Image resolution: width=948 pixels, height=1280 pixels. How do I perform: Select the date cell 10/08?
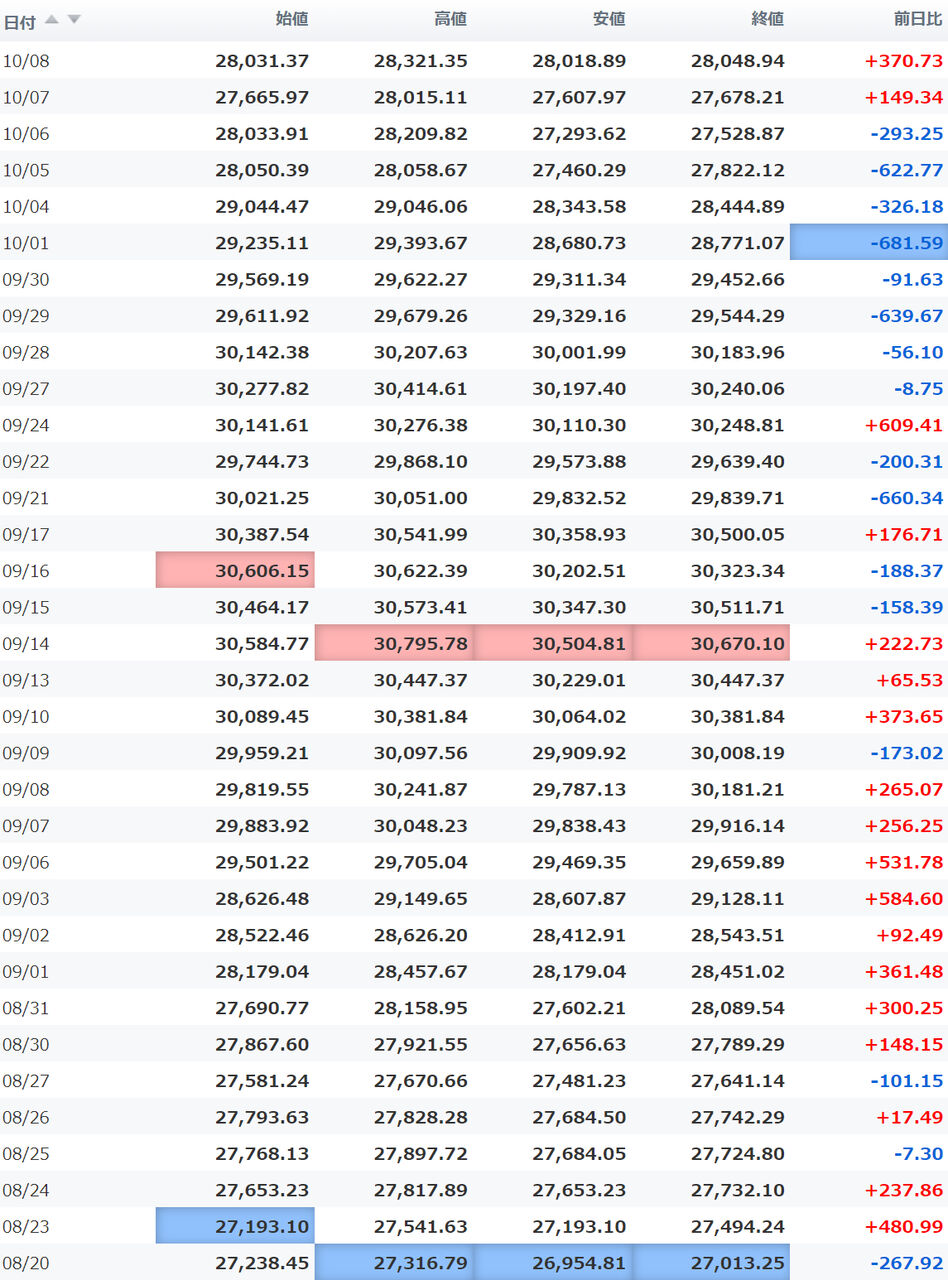pos(26,61)
